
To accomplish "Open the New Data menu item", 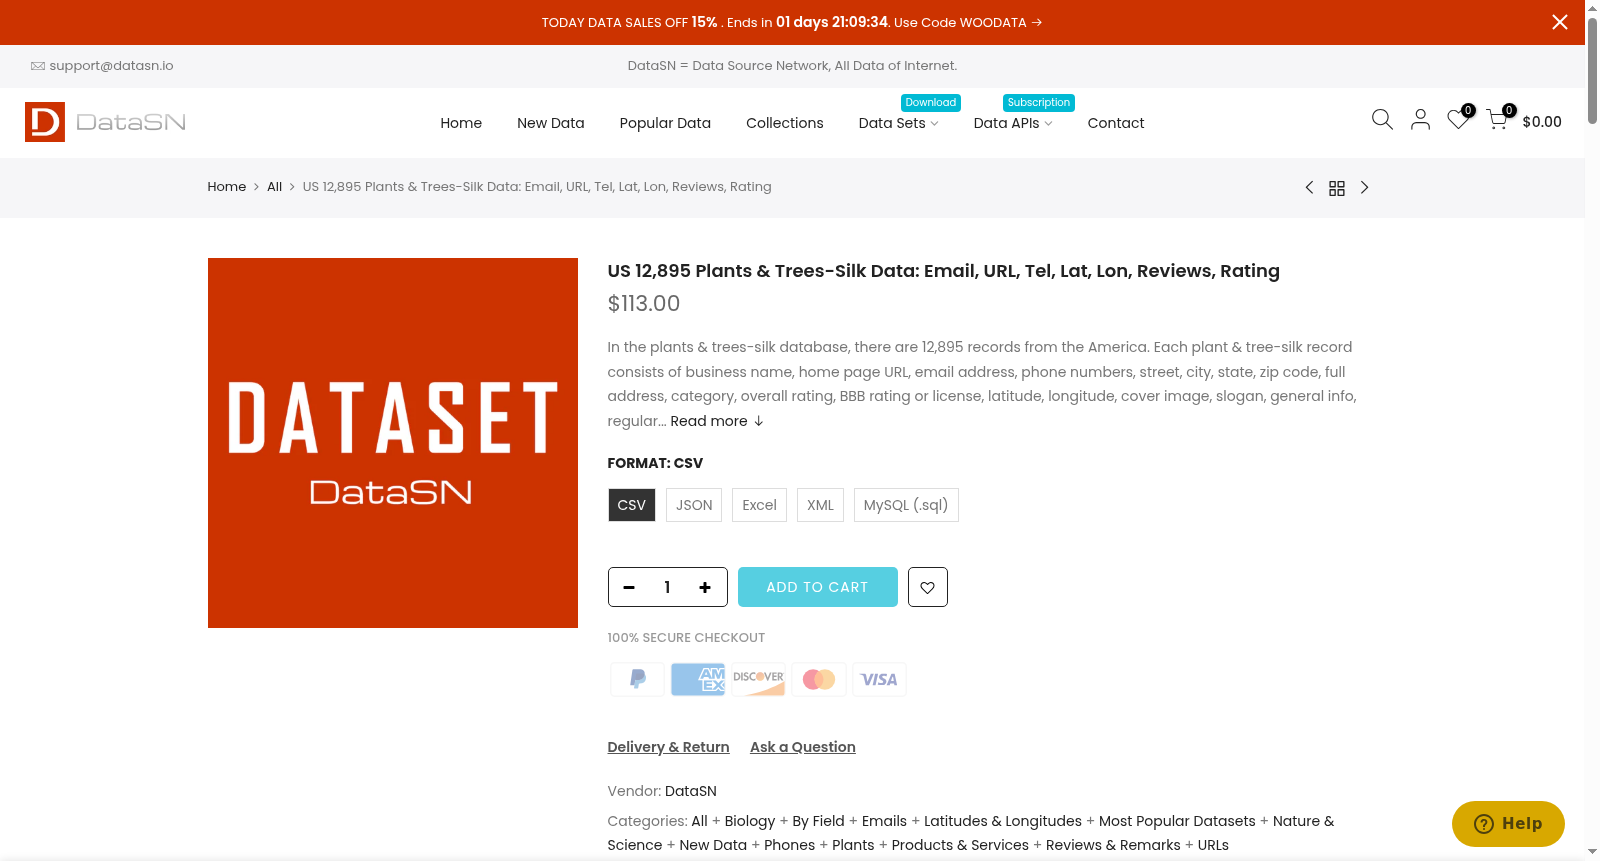I will tap(551, 123).
